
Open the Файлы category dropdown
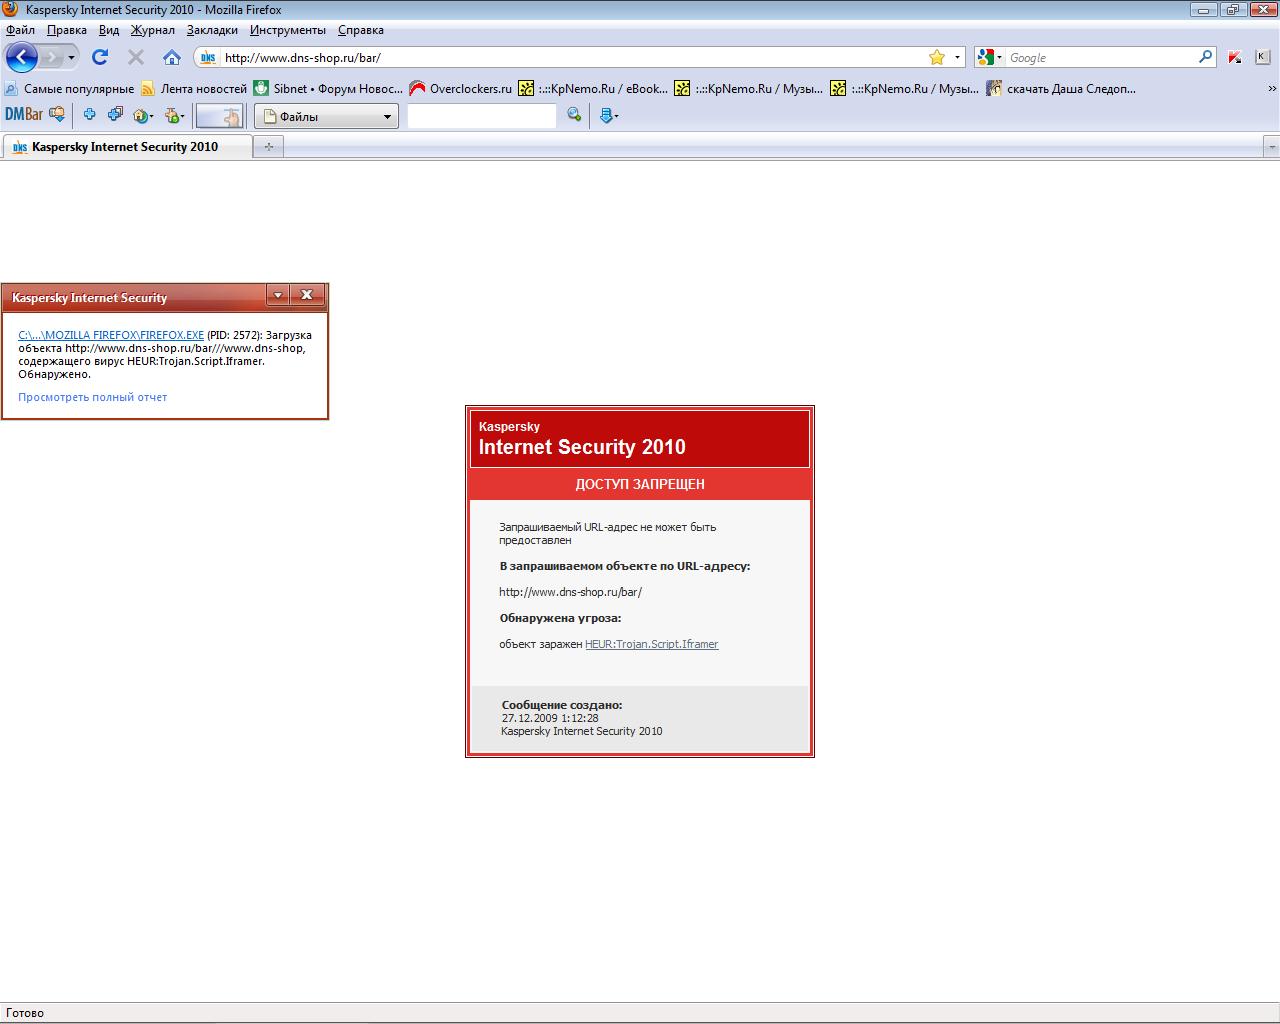pyautogui.click(x=326, y=116)
